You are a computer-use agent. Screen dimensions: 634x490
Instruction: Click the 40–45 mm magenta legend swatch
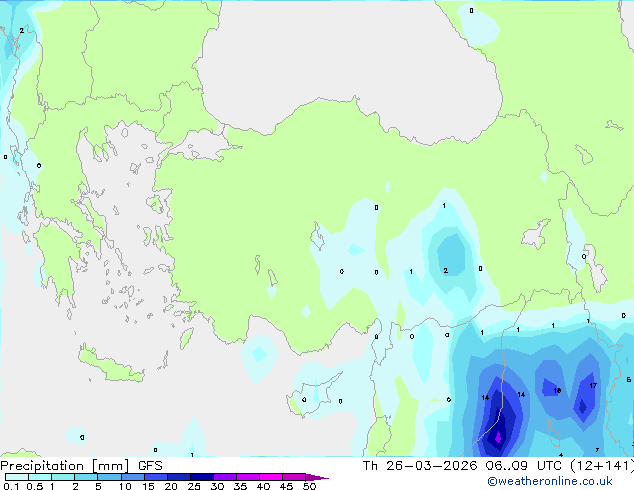[x=271, y=477]
